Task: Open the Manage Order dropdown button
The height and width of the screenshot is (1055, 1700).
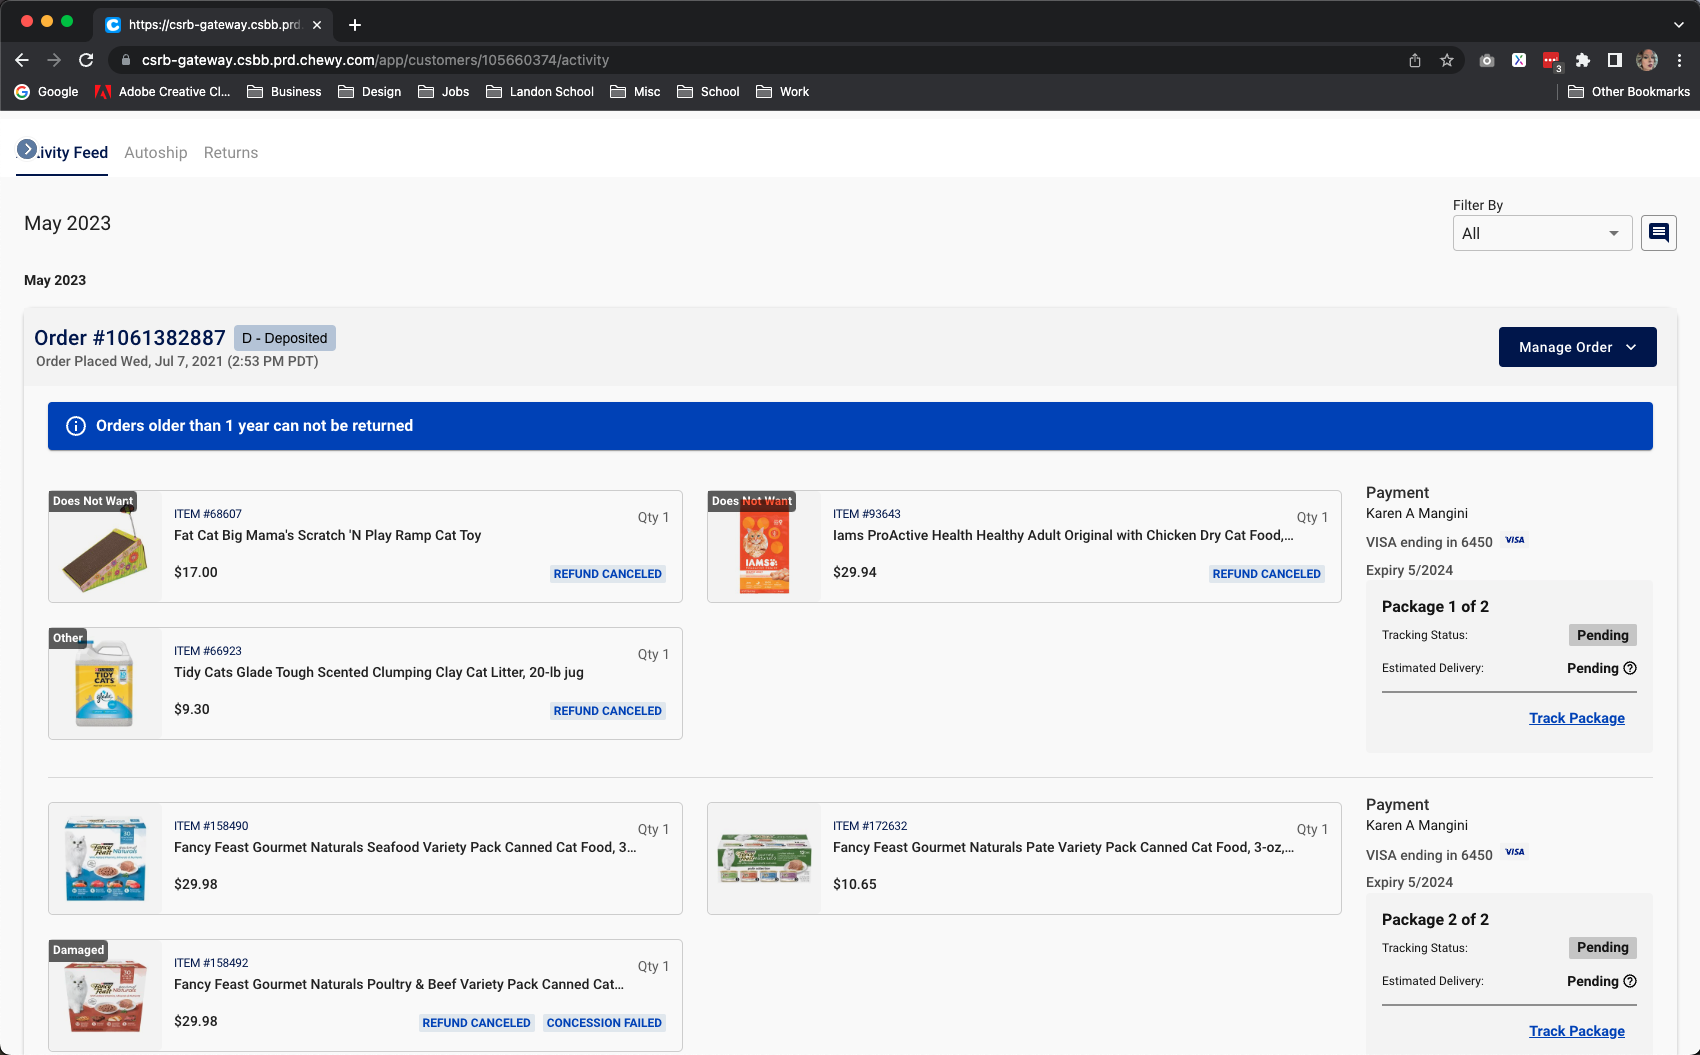Action: click(x=1577, y=347)
